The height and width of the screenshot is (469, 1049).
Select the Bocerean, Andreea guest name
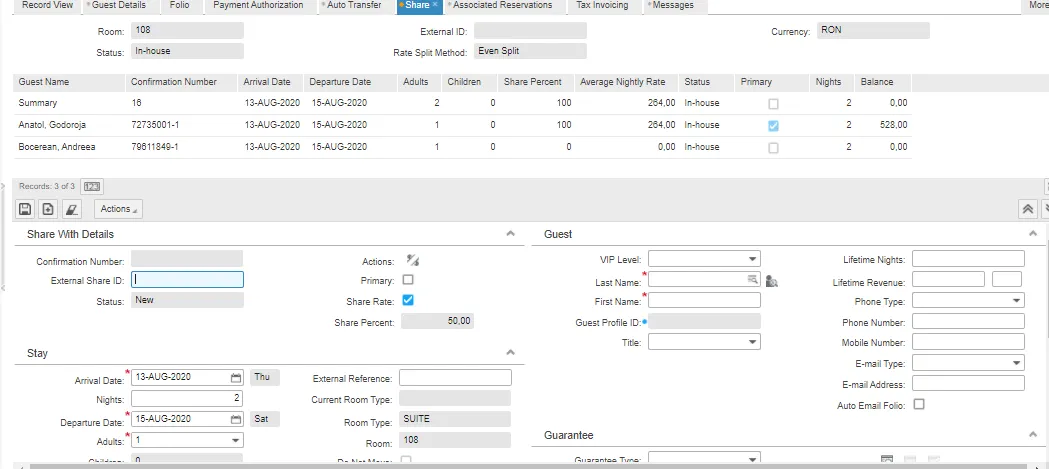point(57,147)
